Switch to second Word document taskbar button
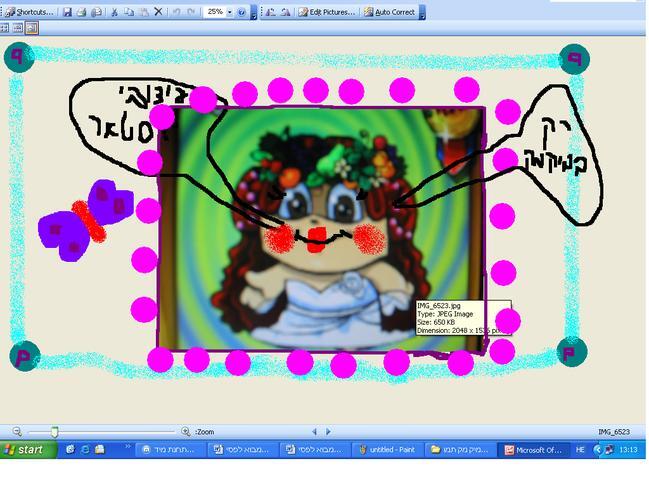This screenshot has height=487, width=649. [315, 450]
